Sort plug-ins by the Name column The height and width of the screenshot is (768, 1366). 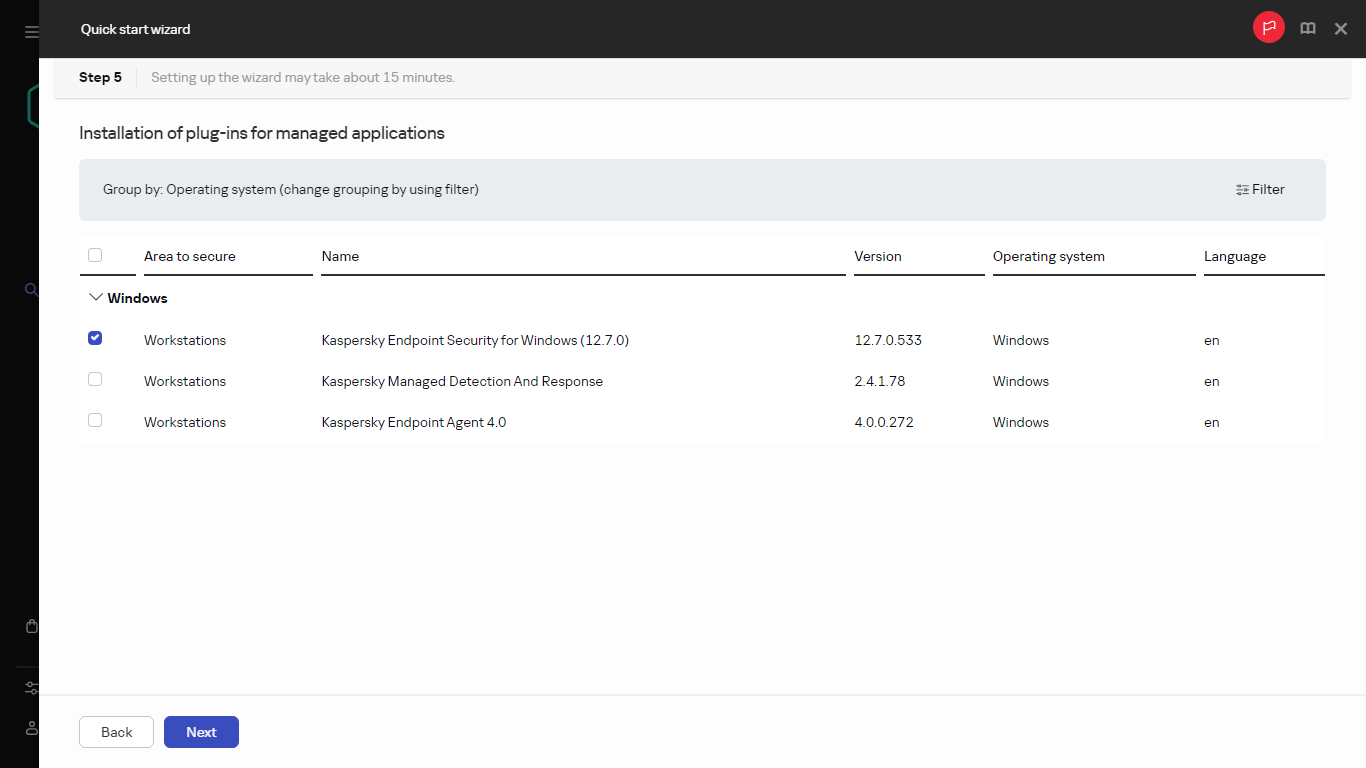(340, 256)
